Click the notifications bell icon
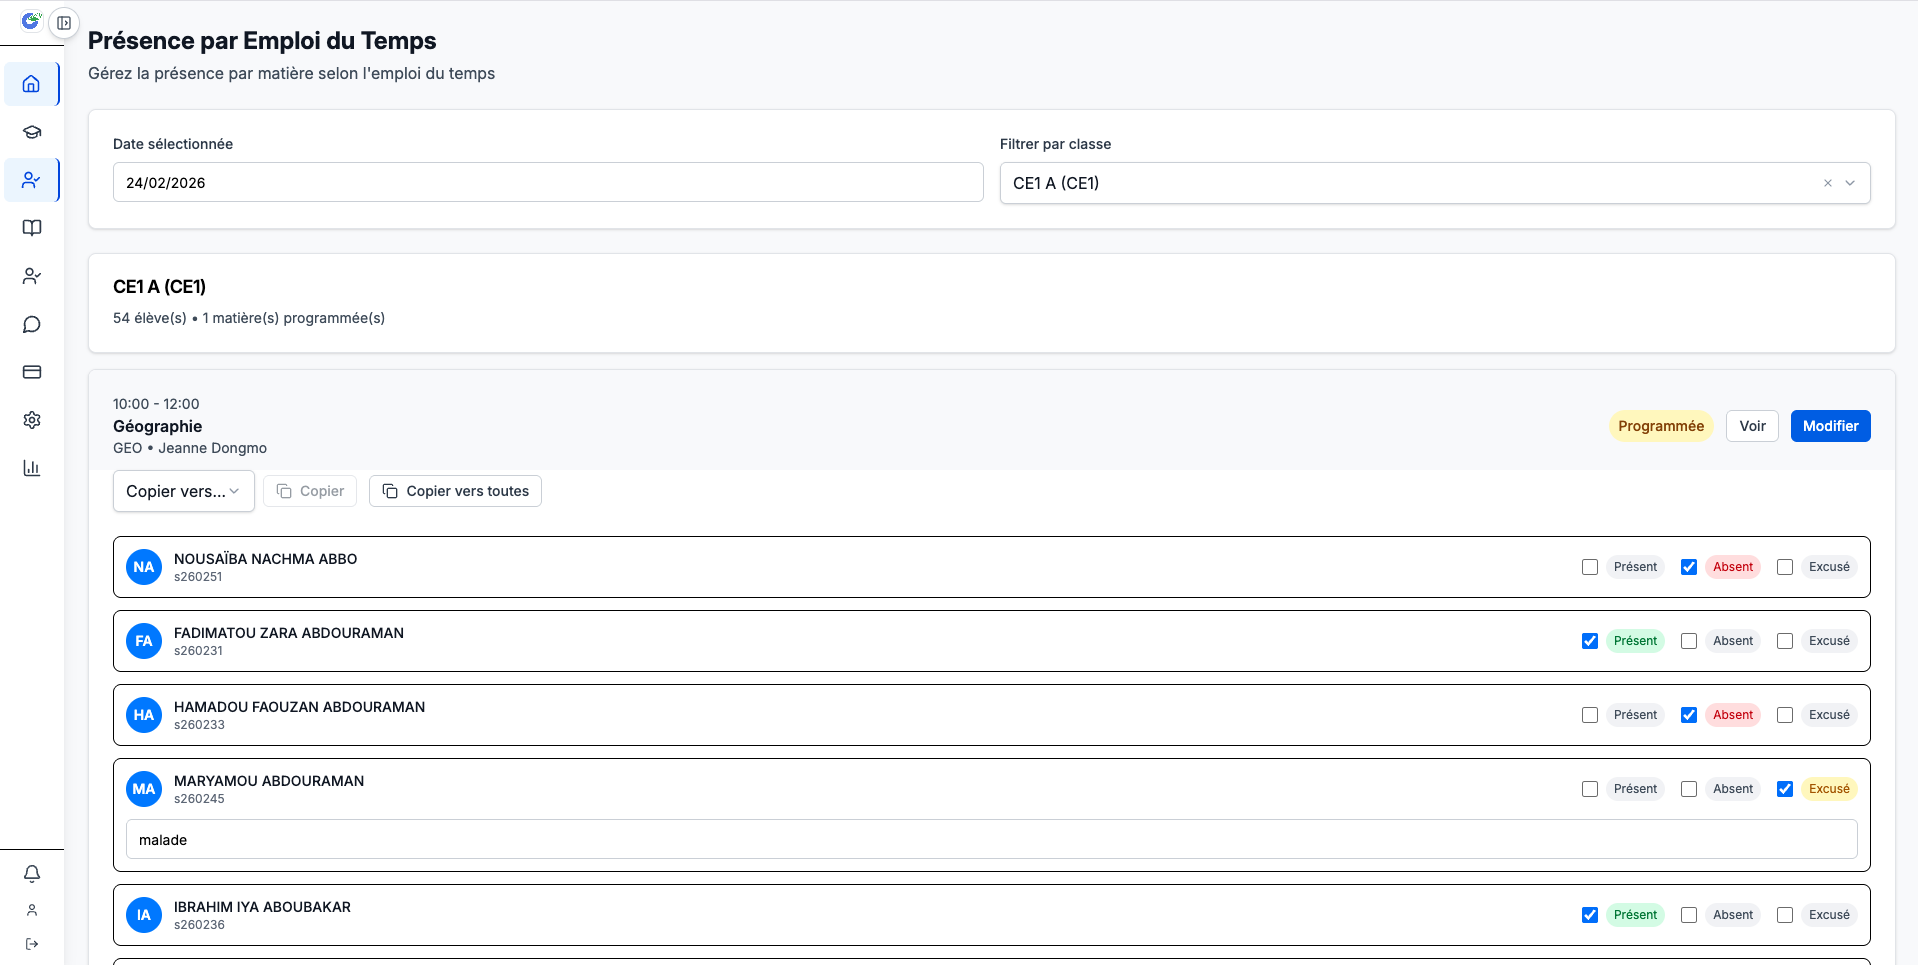The height and width of the screenshot is (965, 1918). tap(32, 874)
